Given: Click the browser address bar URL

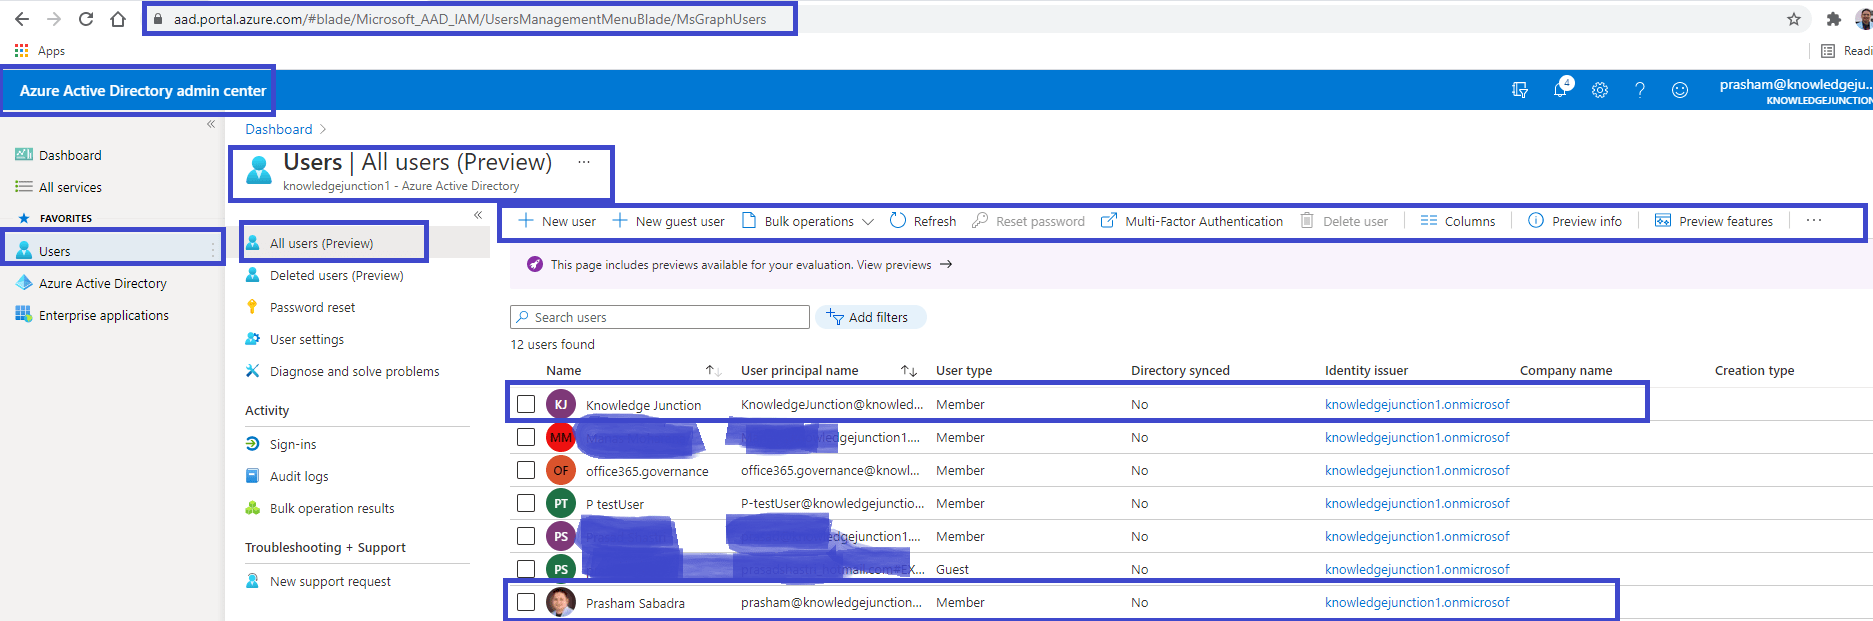Looking at the screenshot, I should [470, 19].
